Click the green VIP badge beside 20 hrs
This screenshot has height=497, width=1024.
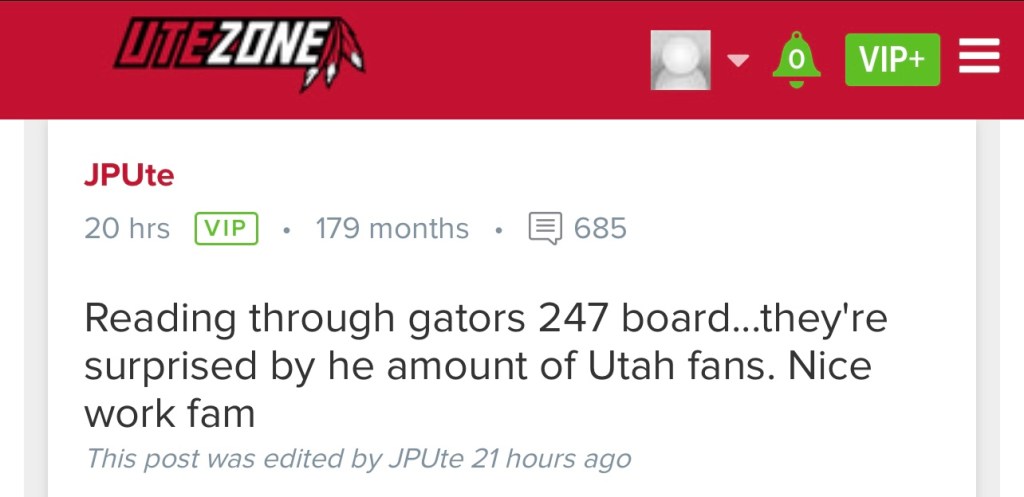[x=226, y=228]
